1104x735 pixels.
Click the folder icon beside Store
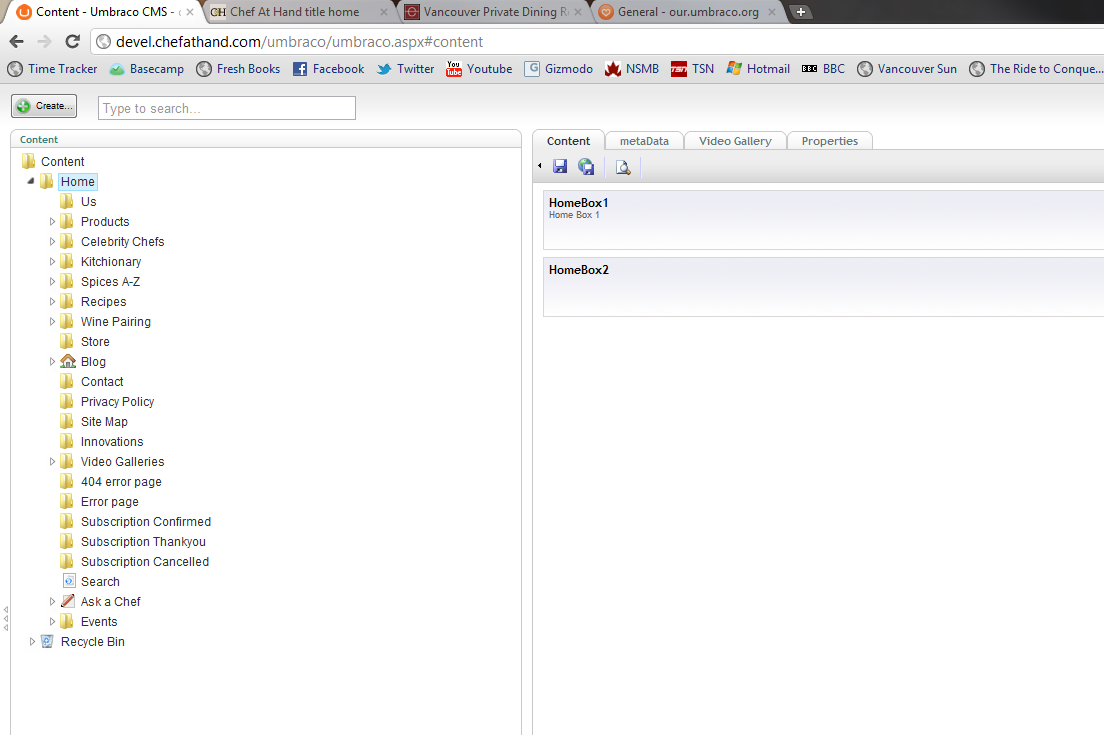click(67, 341)
